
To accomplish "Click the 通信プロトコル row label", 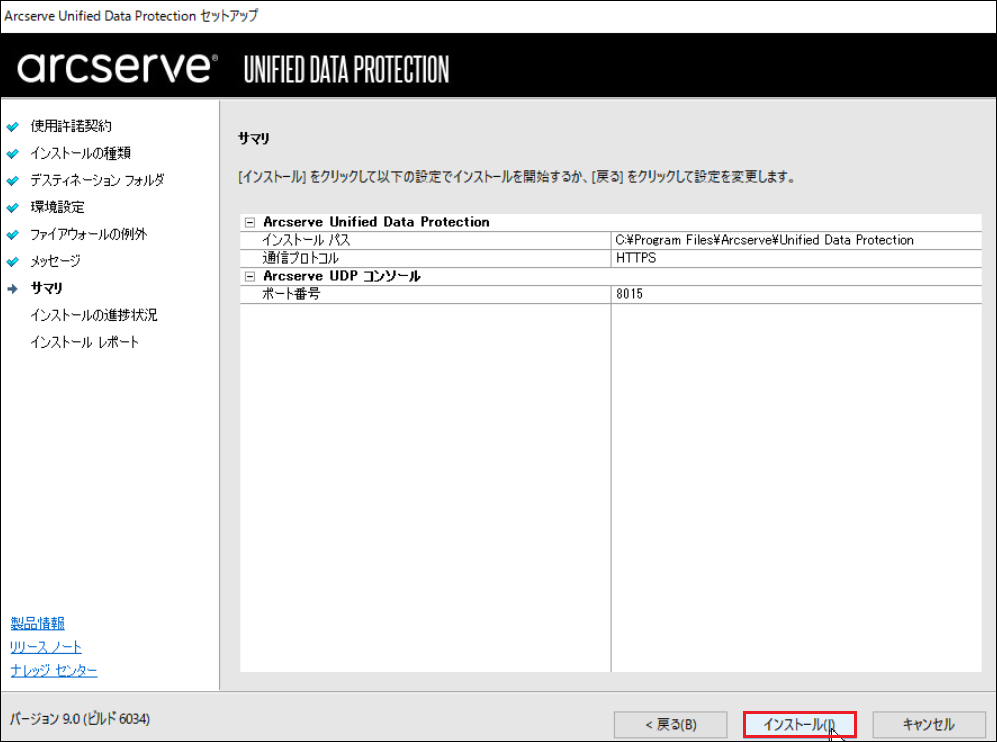I will click(x=301, y=258).
